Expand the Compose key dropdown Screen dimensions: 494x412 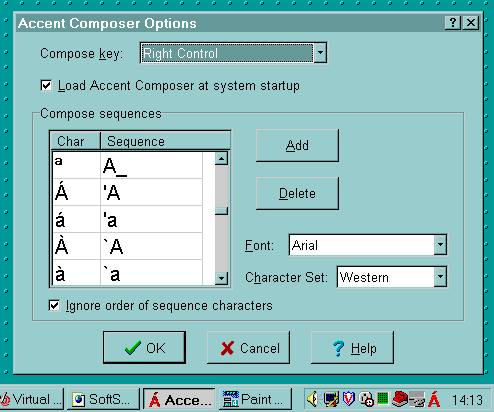coord(320,53)
